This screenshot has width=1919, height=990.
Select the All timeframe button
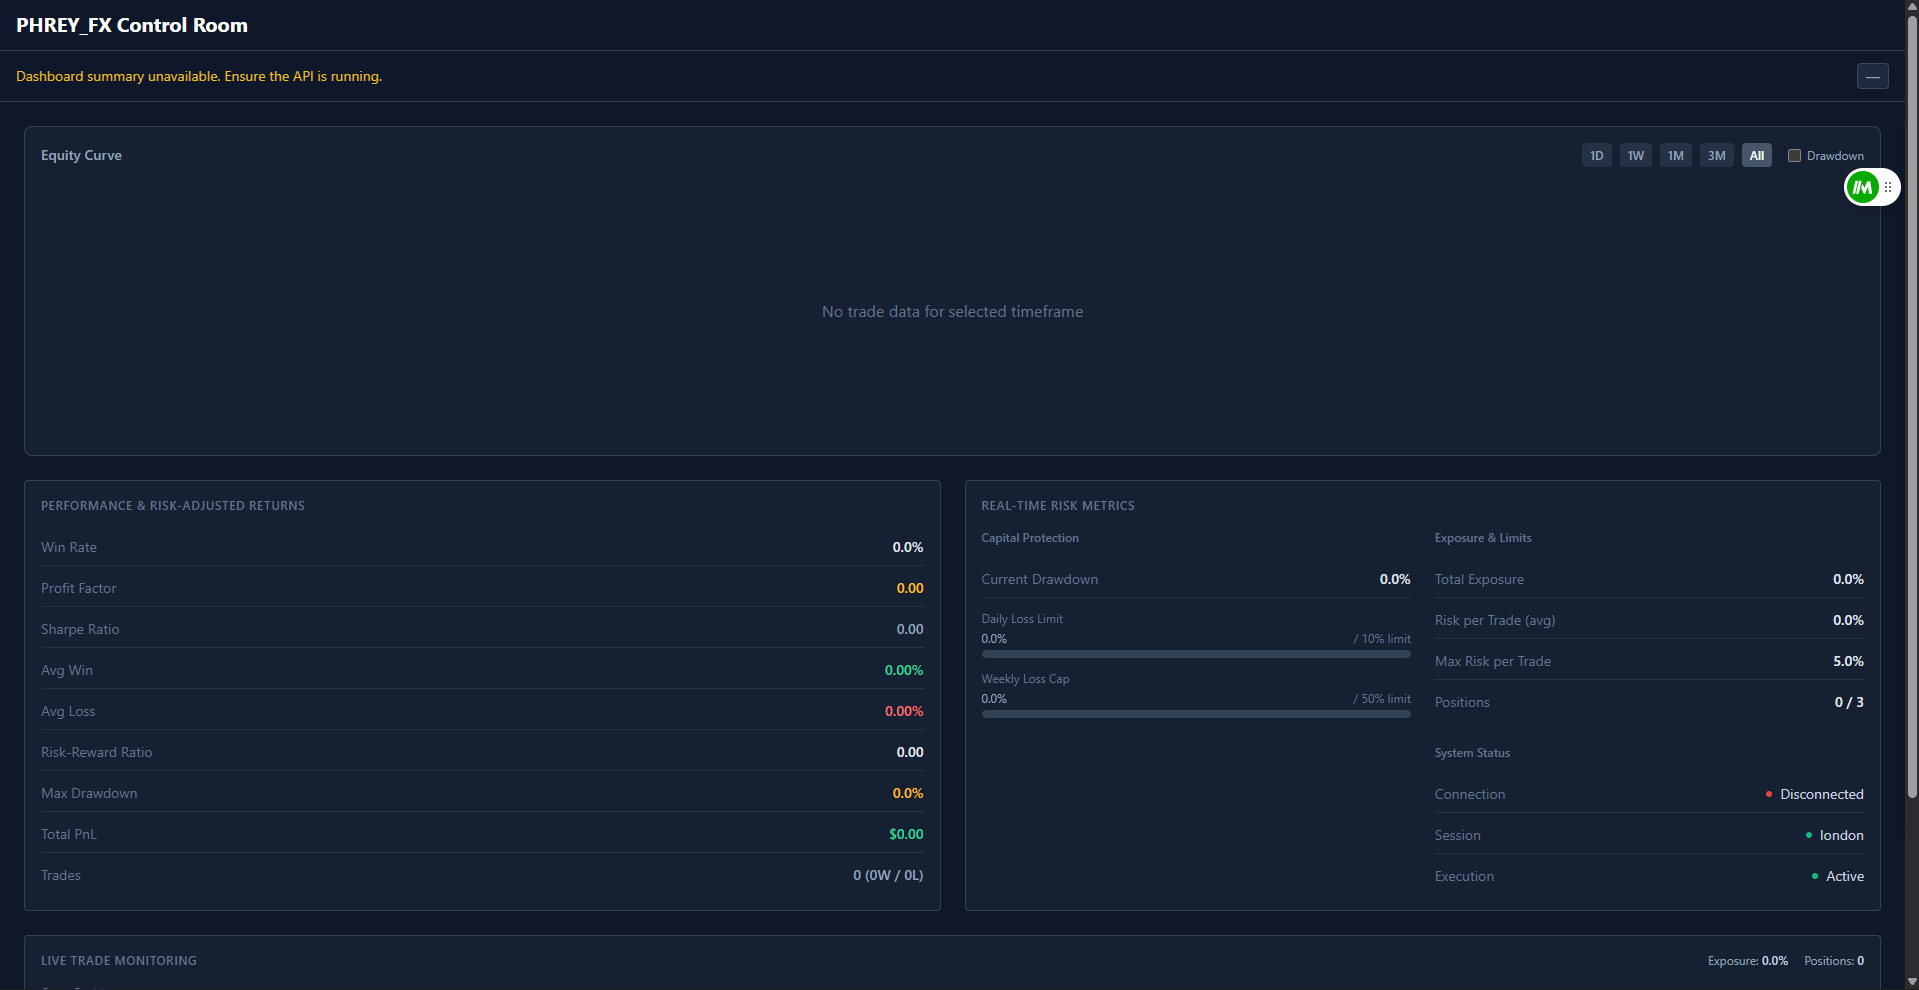pos(1756,156)
